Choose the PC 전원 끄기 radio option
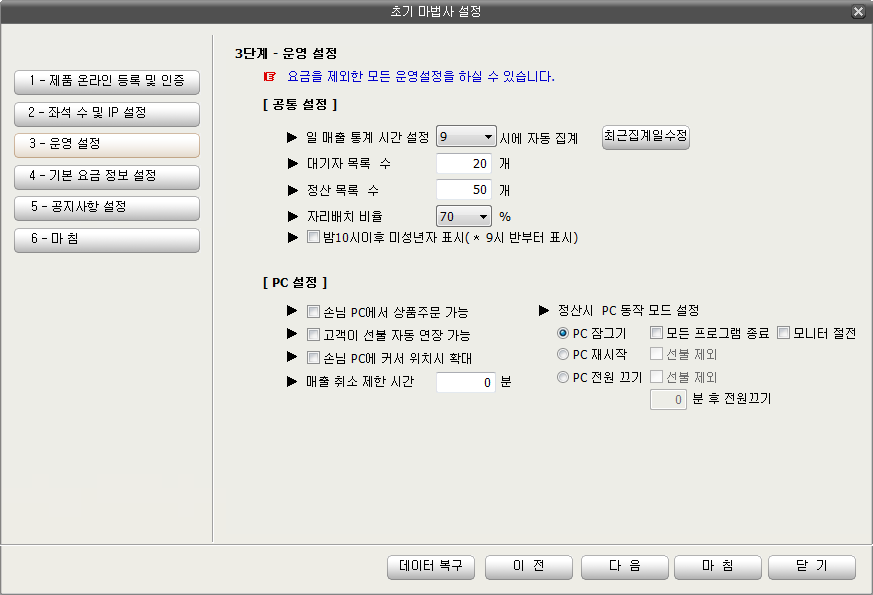Screen dimensions: 873x595 (x=563, y=377)
